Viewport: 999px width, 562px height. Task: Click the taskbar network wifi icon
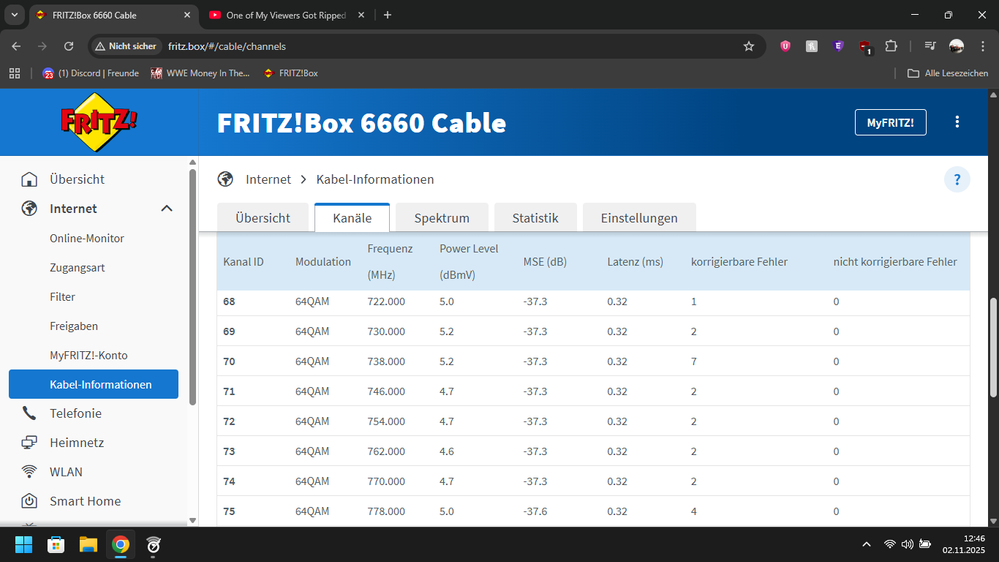[x=889, y=544]
